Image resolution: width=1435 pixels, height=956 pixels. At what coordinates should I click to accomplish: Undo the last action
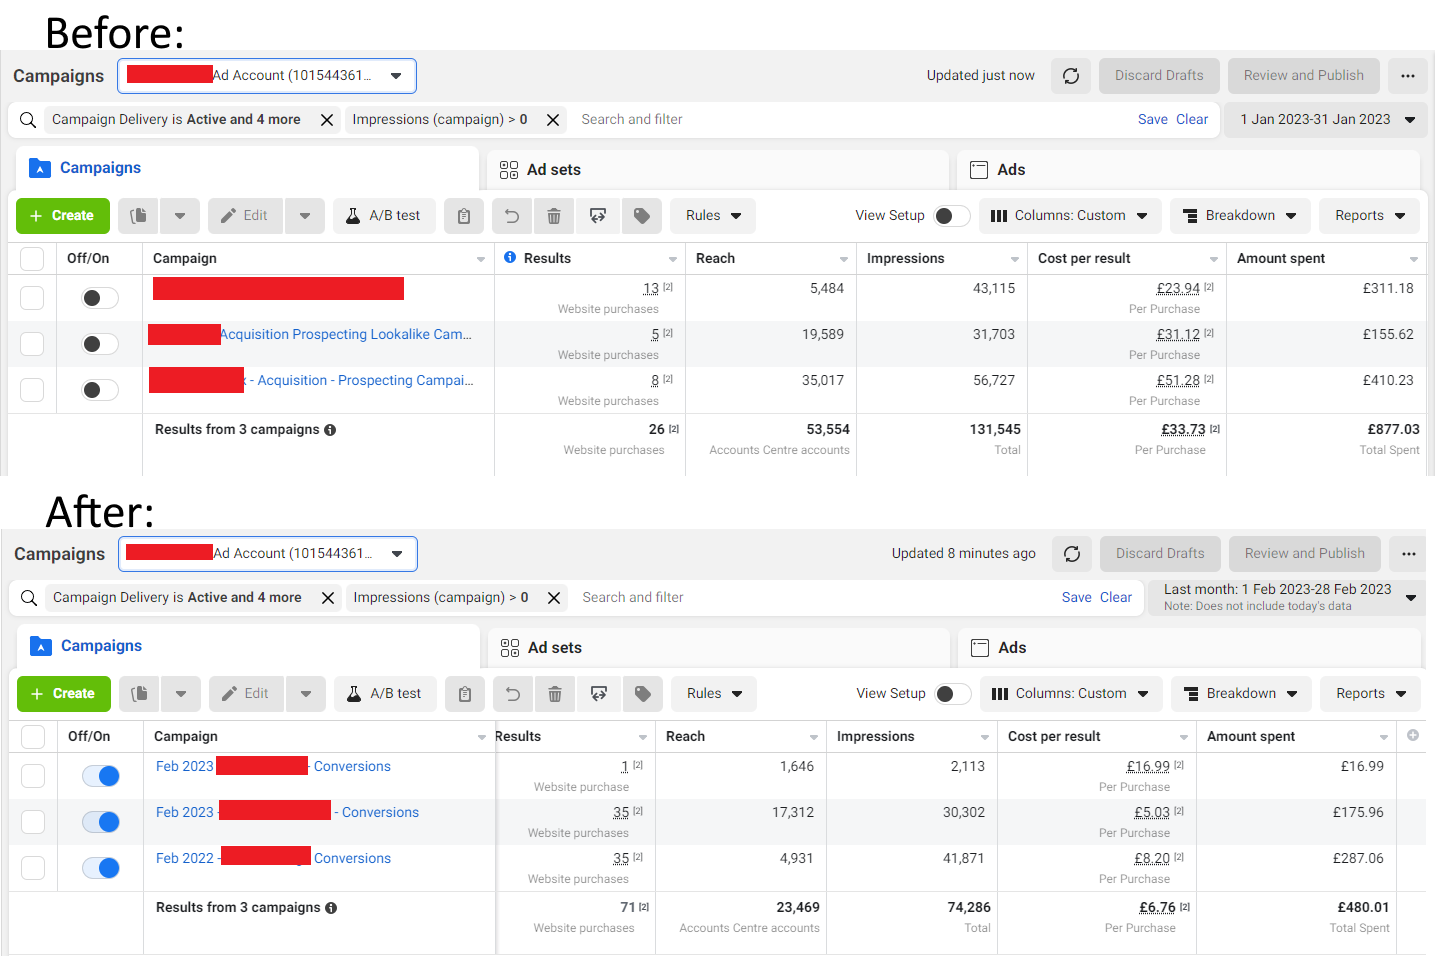[511, 215]
